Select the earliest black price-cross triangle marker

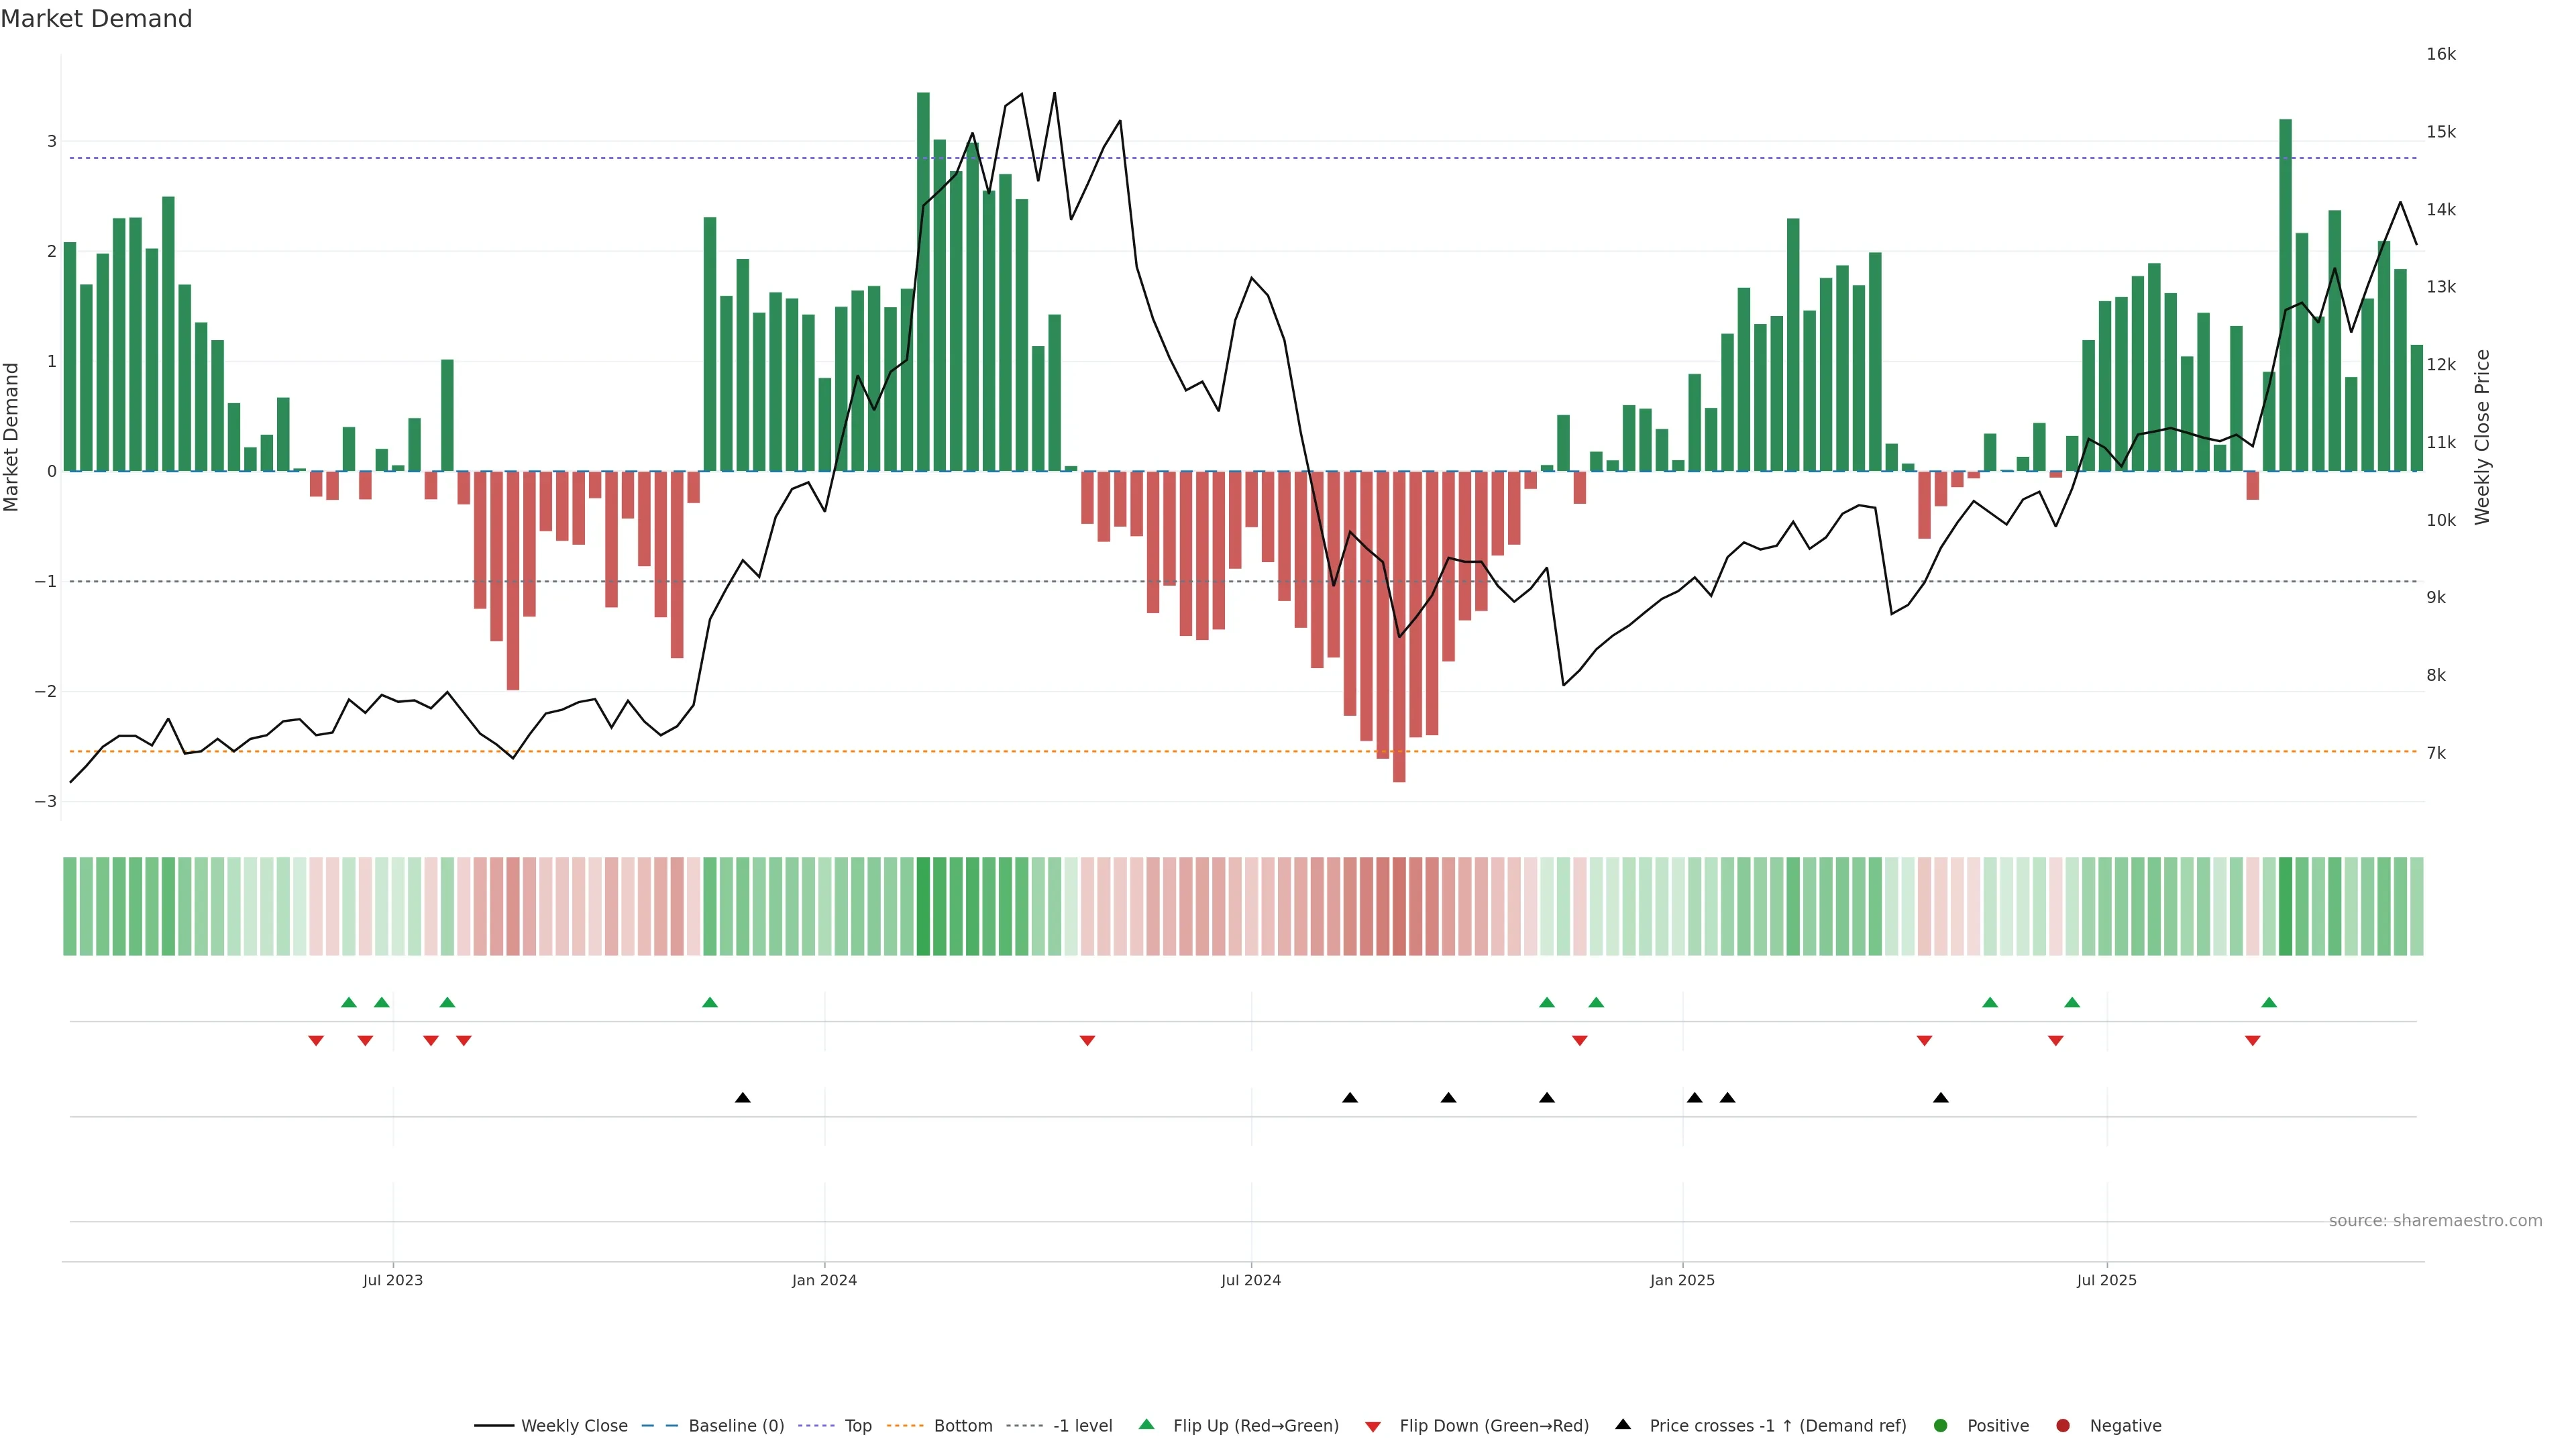pyautogui.click(x=742, y=1097)
